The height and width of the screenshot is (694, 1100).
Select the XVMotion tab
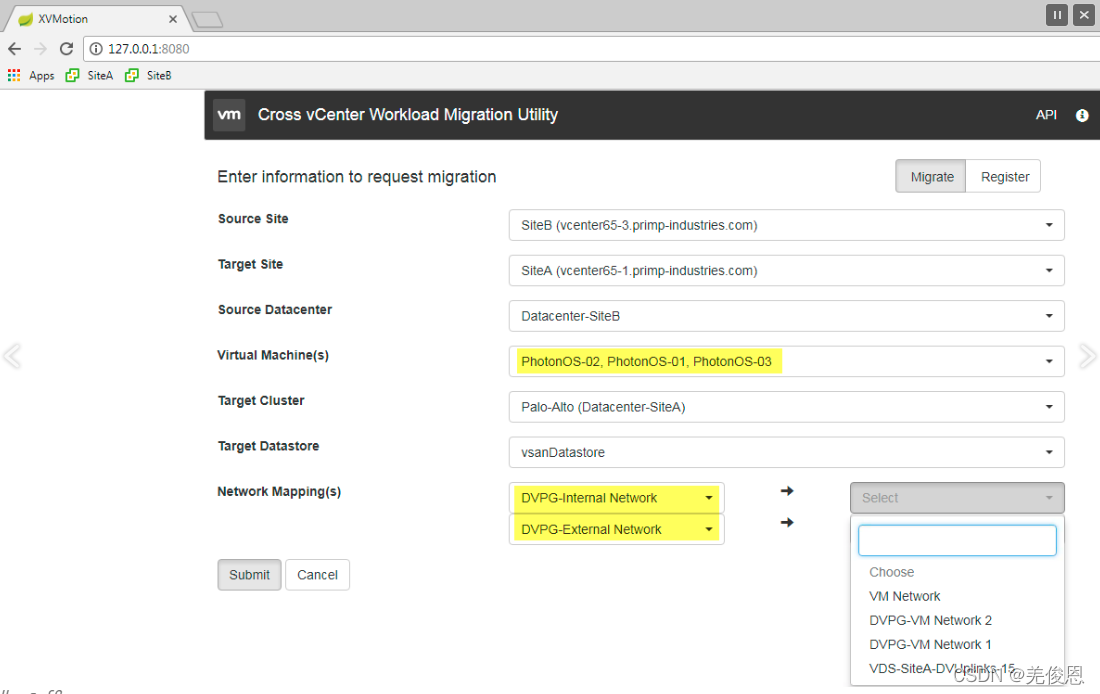click(96, 19)
